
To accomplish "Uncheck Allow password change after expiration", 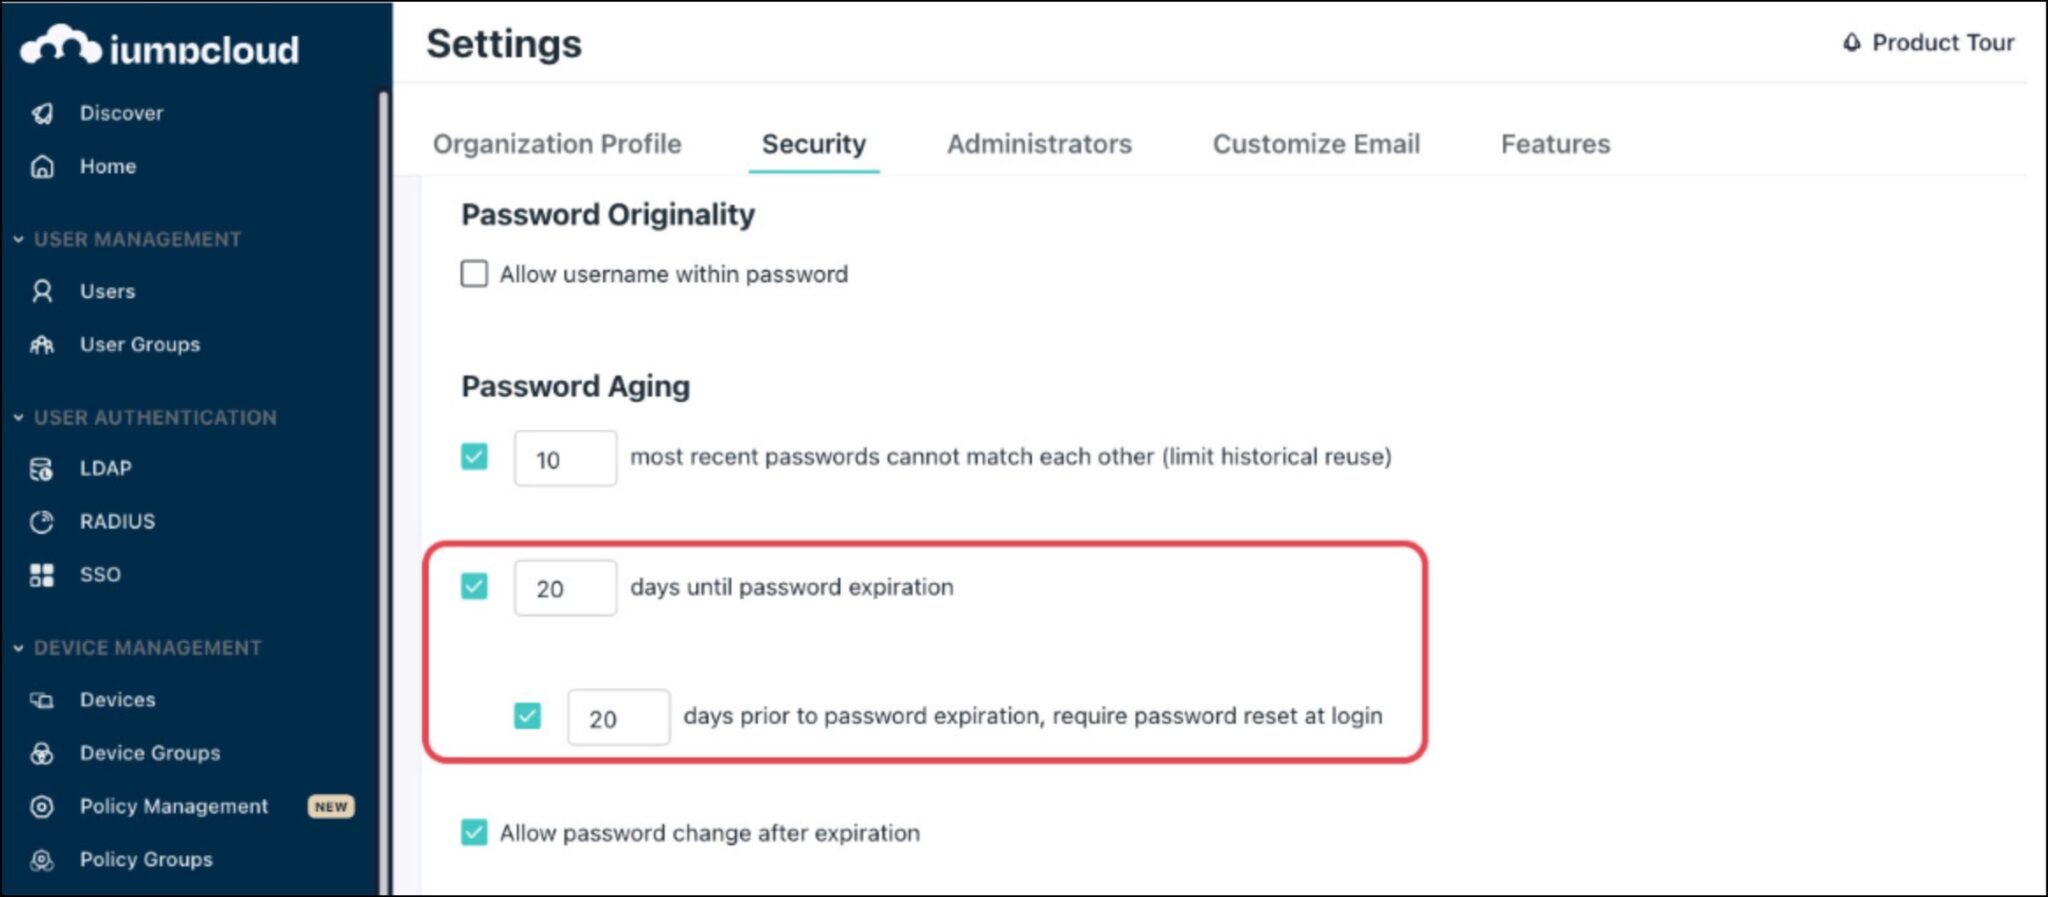I will [x=473, y=832].
